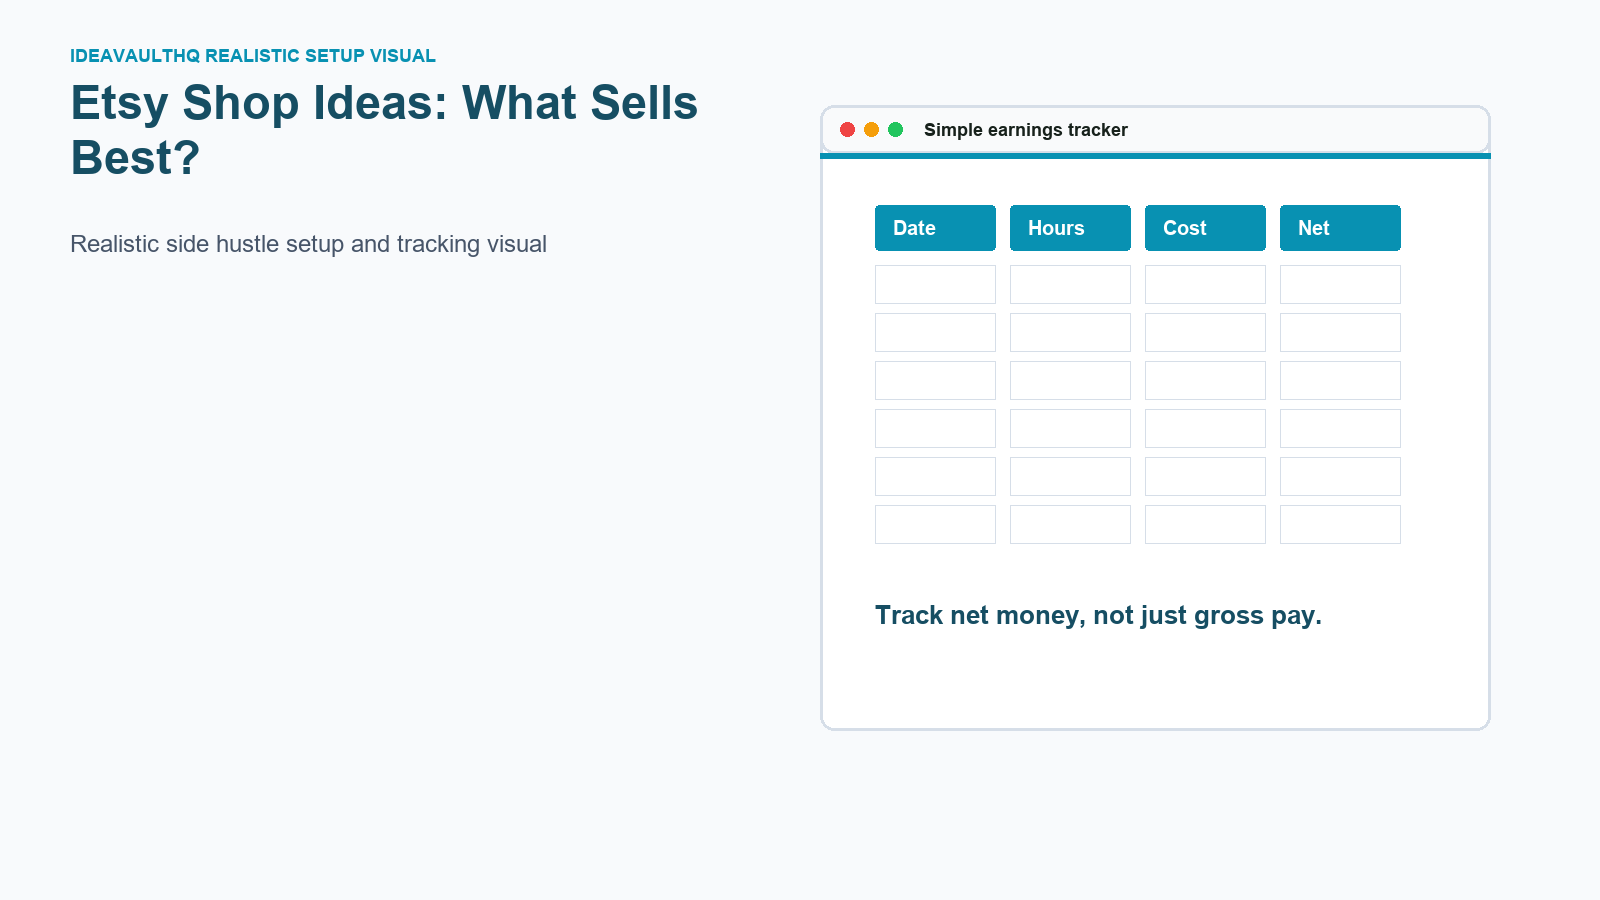
Task: Click the first empty cell under Cost
Action: tap(1205, 284)
